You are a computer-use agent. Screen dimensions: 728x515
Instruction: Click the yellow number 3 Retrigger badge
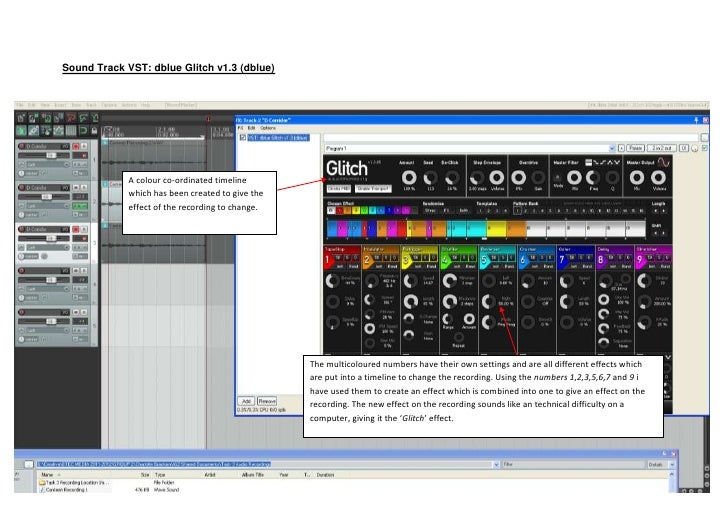(x=406, y=261)
